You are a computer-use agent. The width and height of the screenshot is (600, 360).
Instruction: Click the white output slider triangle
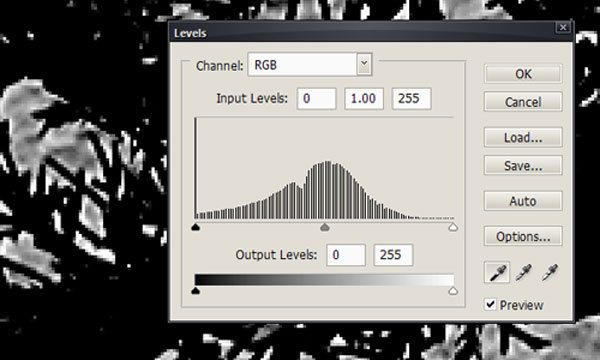click(x=453, y=291)
